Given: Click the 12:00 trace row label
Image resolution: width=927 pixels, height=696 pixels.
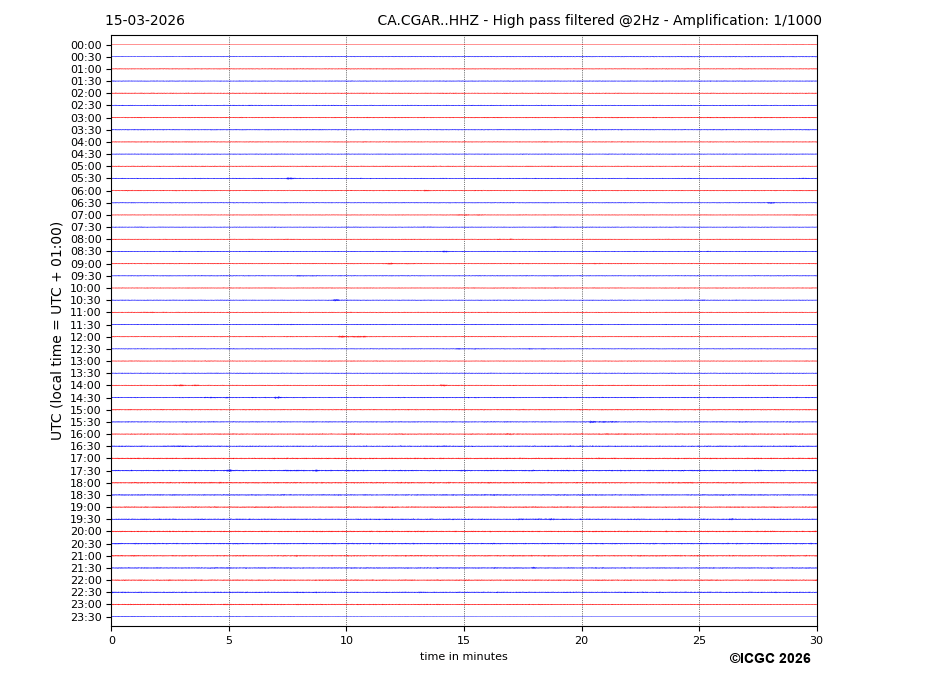Looking at the screenshot, I should tap(86, 337).
